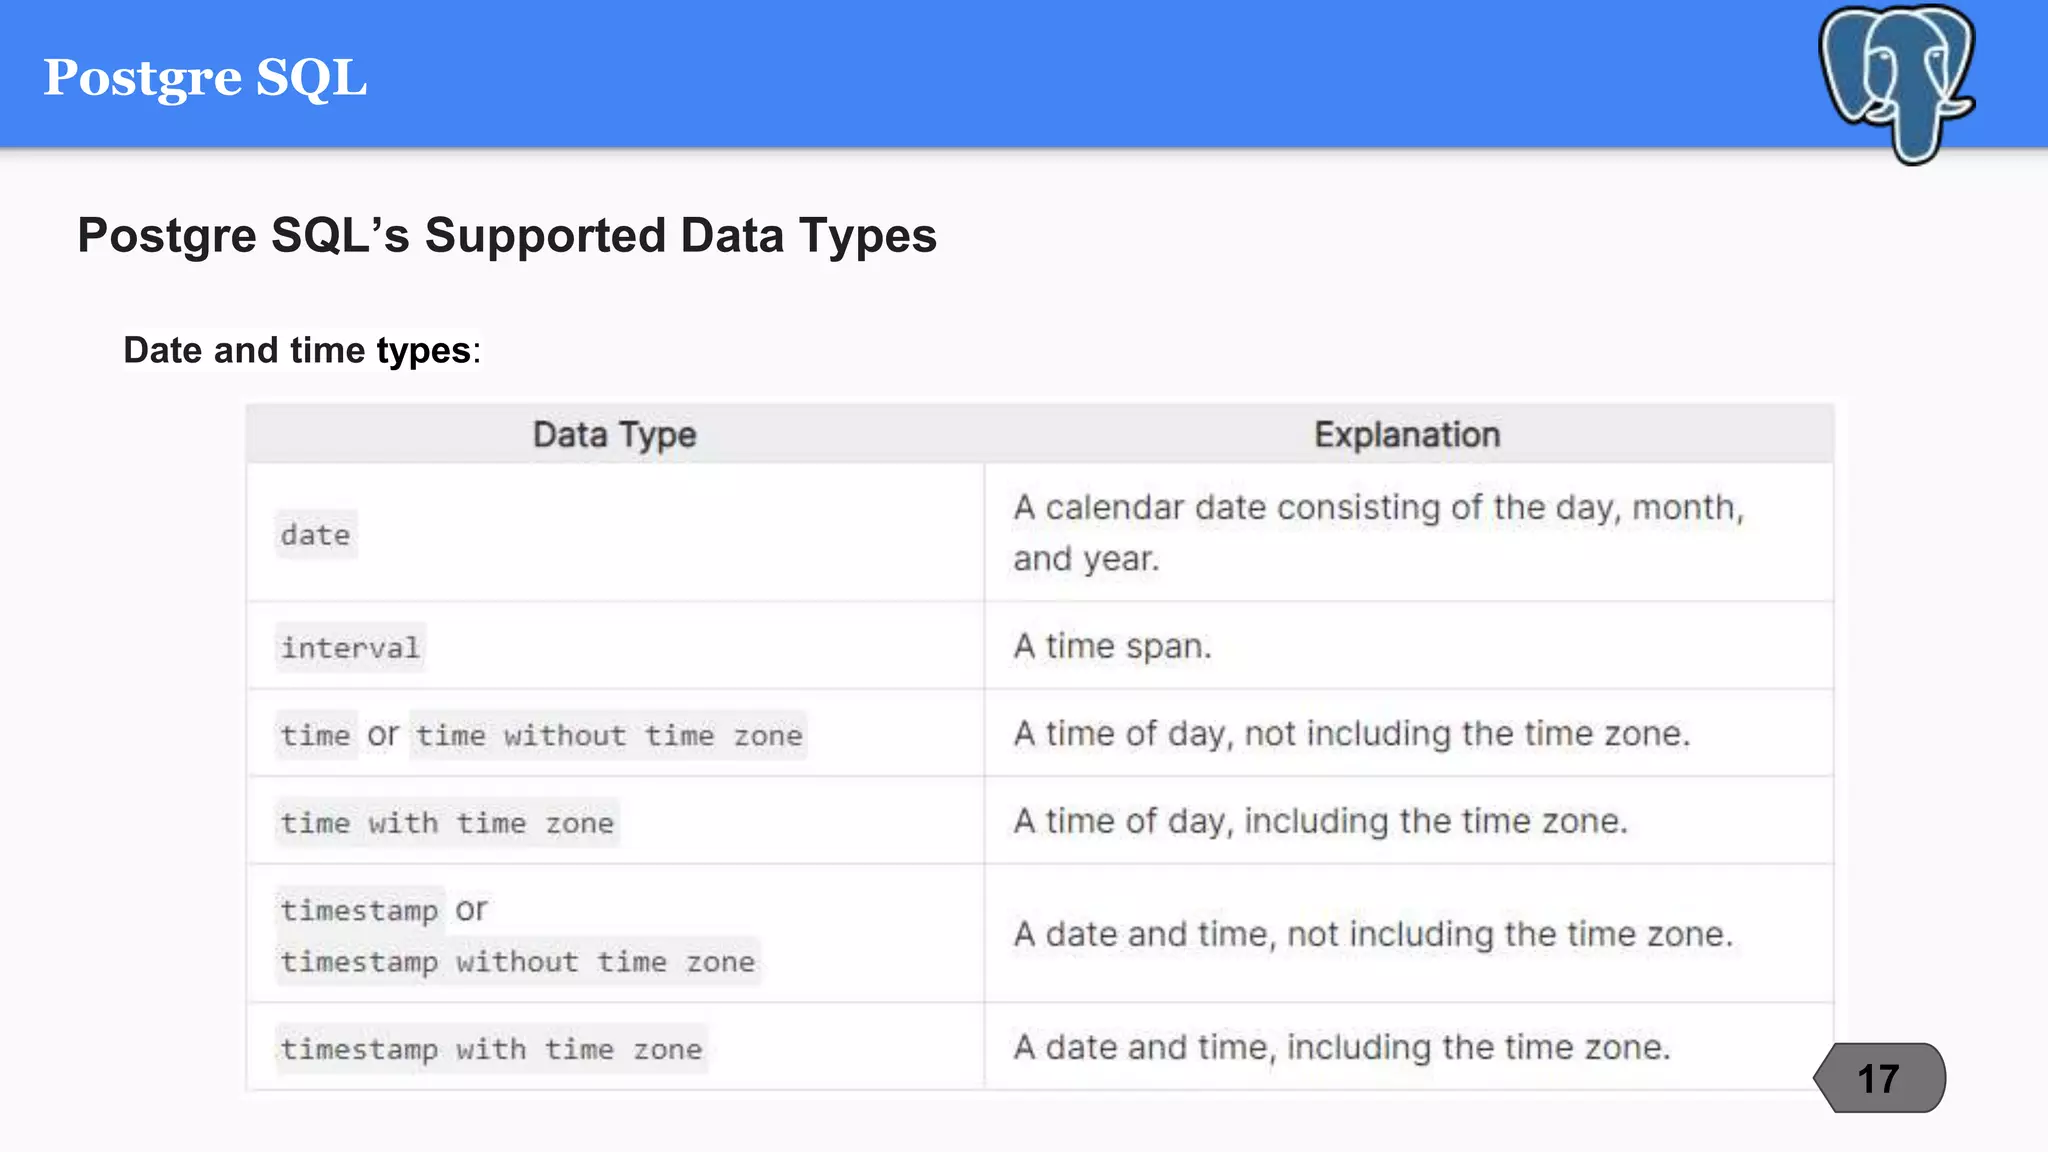This screenshot has height=1152, width=2048.
Task: Click the PostgreSQL elephant logo
Action: coord(1896,82)
